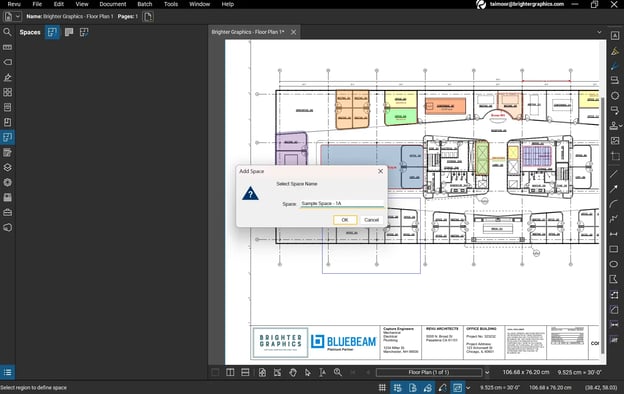624x394 pixels.
Task: Select the arrow Select tool in bottom toolbar
Action: [x=308, y=373]
